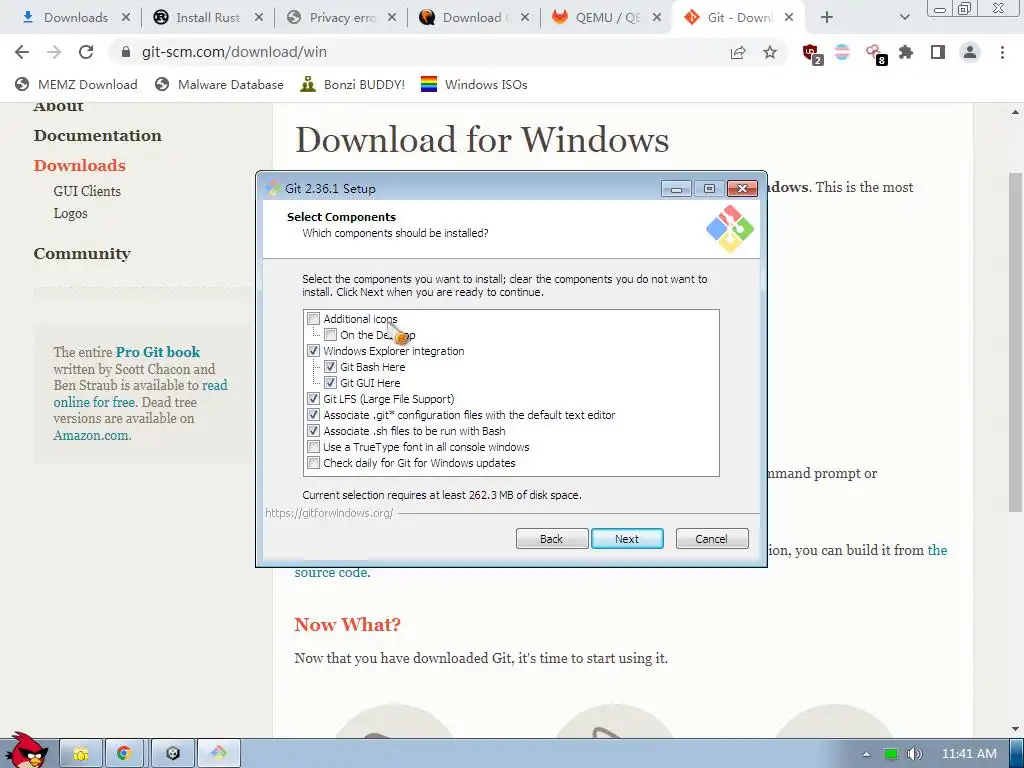Toggle the browser side panel icon

[938, 52]
